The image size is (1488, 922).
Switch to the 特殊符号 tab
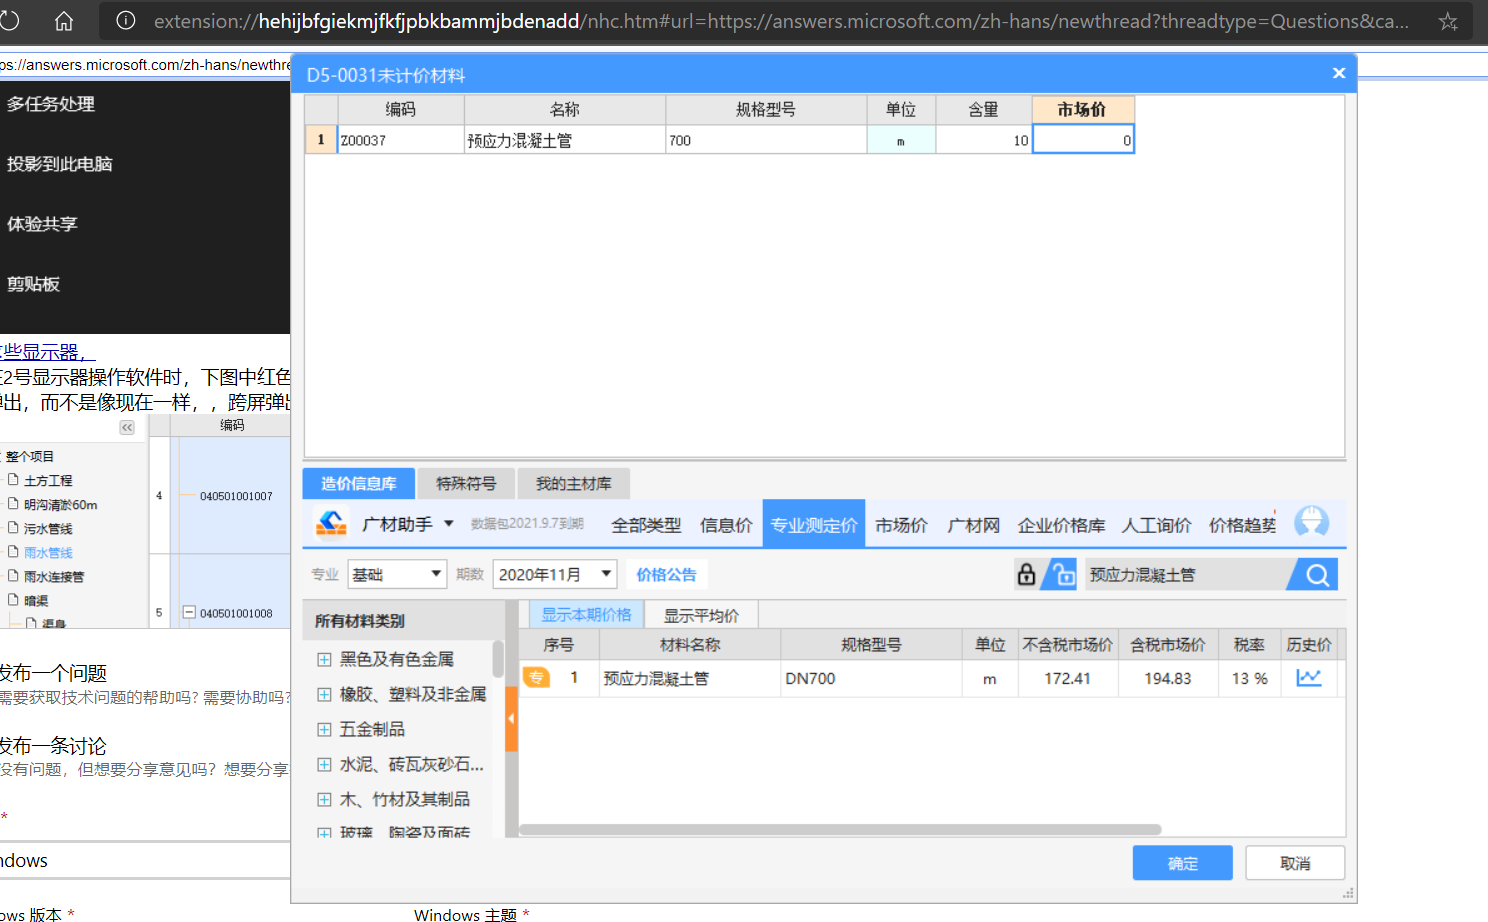tap(466, 483)
